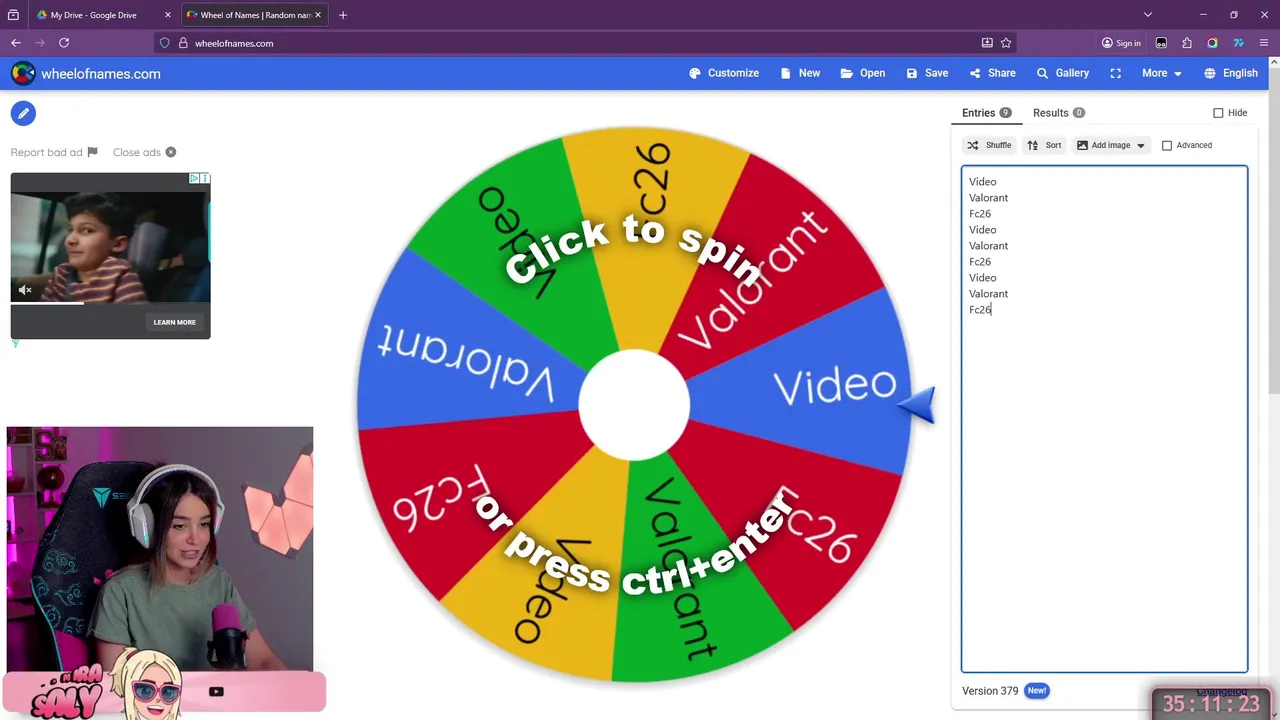Create a New wheel
Viewport: 1280px width, 720px height.
click(800, 73)
